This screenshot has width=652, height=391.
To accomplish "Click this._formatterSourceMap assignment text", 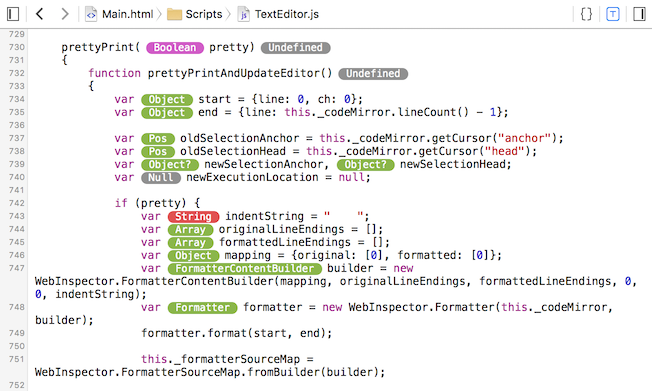I will click(227, 359).
